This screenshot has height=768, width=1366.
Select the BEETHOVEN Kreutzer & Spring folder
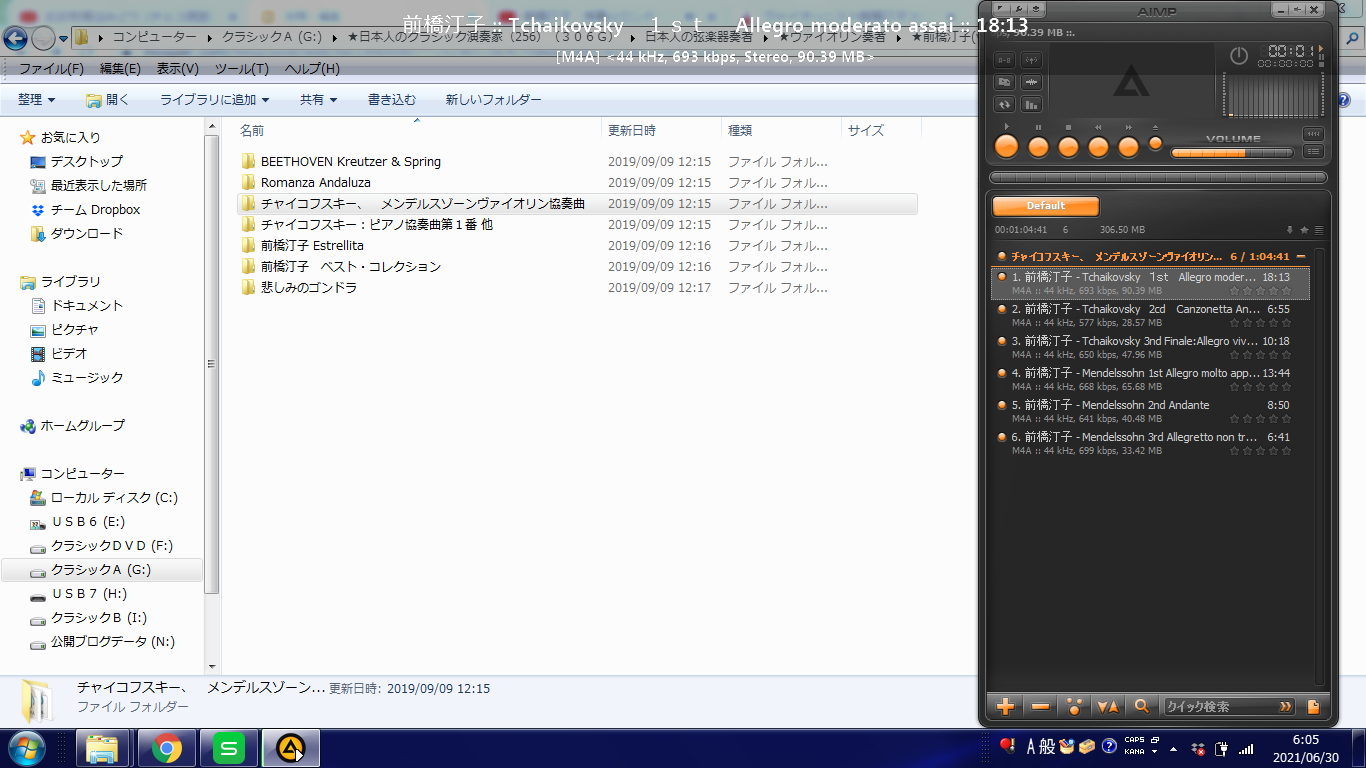(x=351, y=161)
